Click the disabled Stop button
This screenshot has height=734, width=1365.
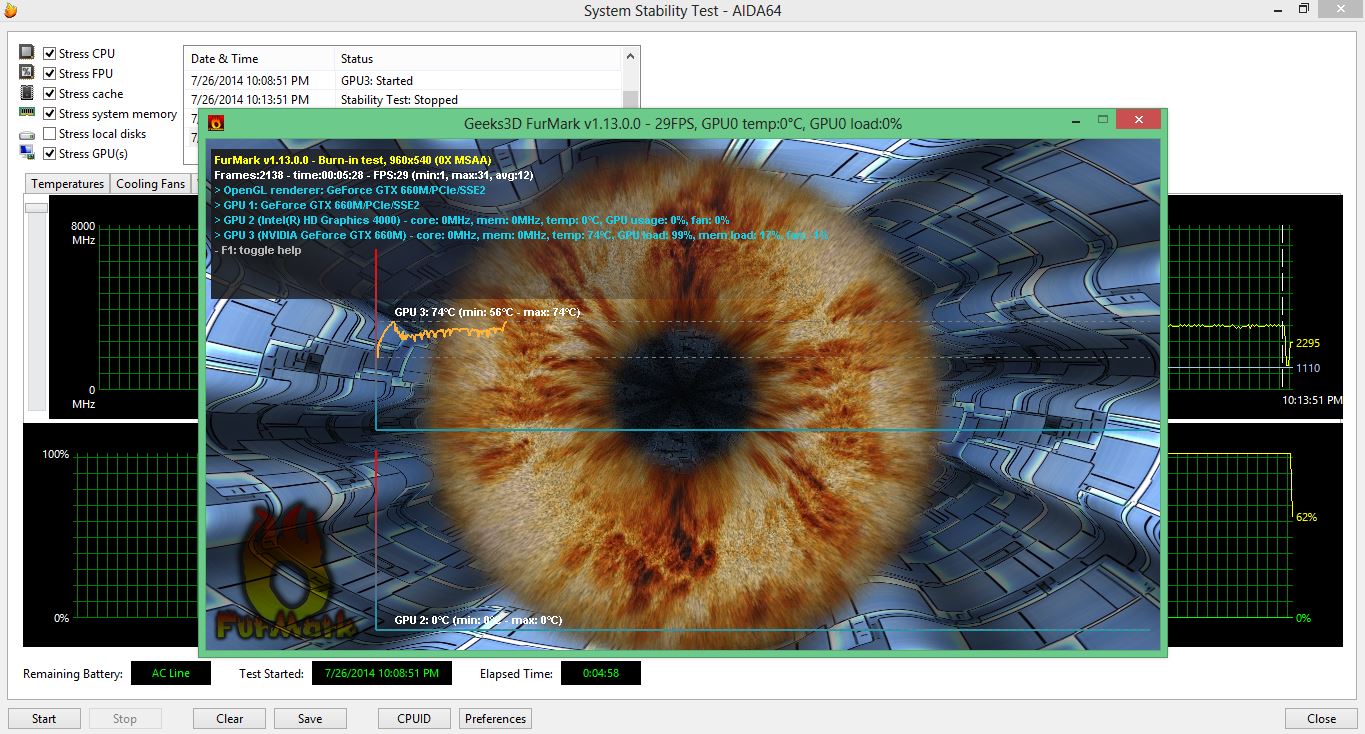(125, 718)
